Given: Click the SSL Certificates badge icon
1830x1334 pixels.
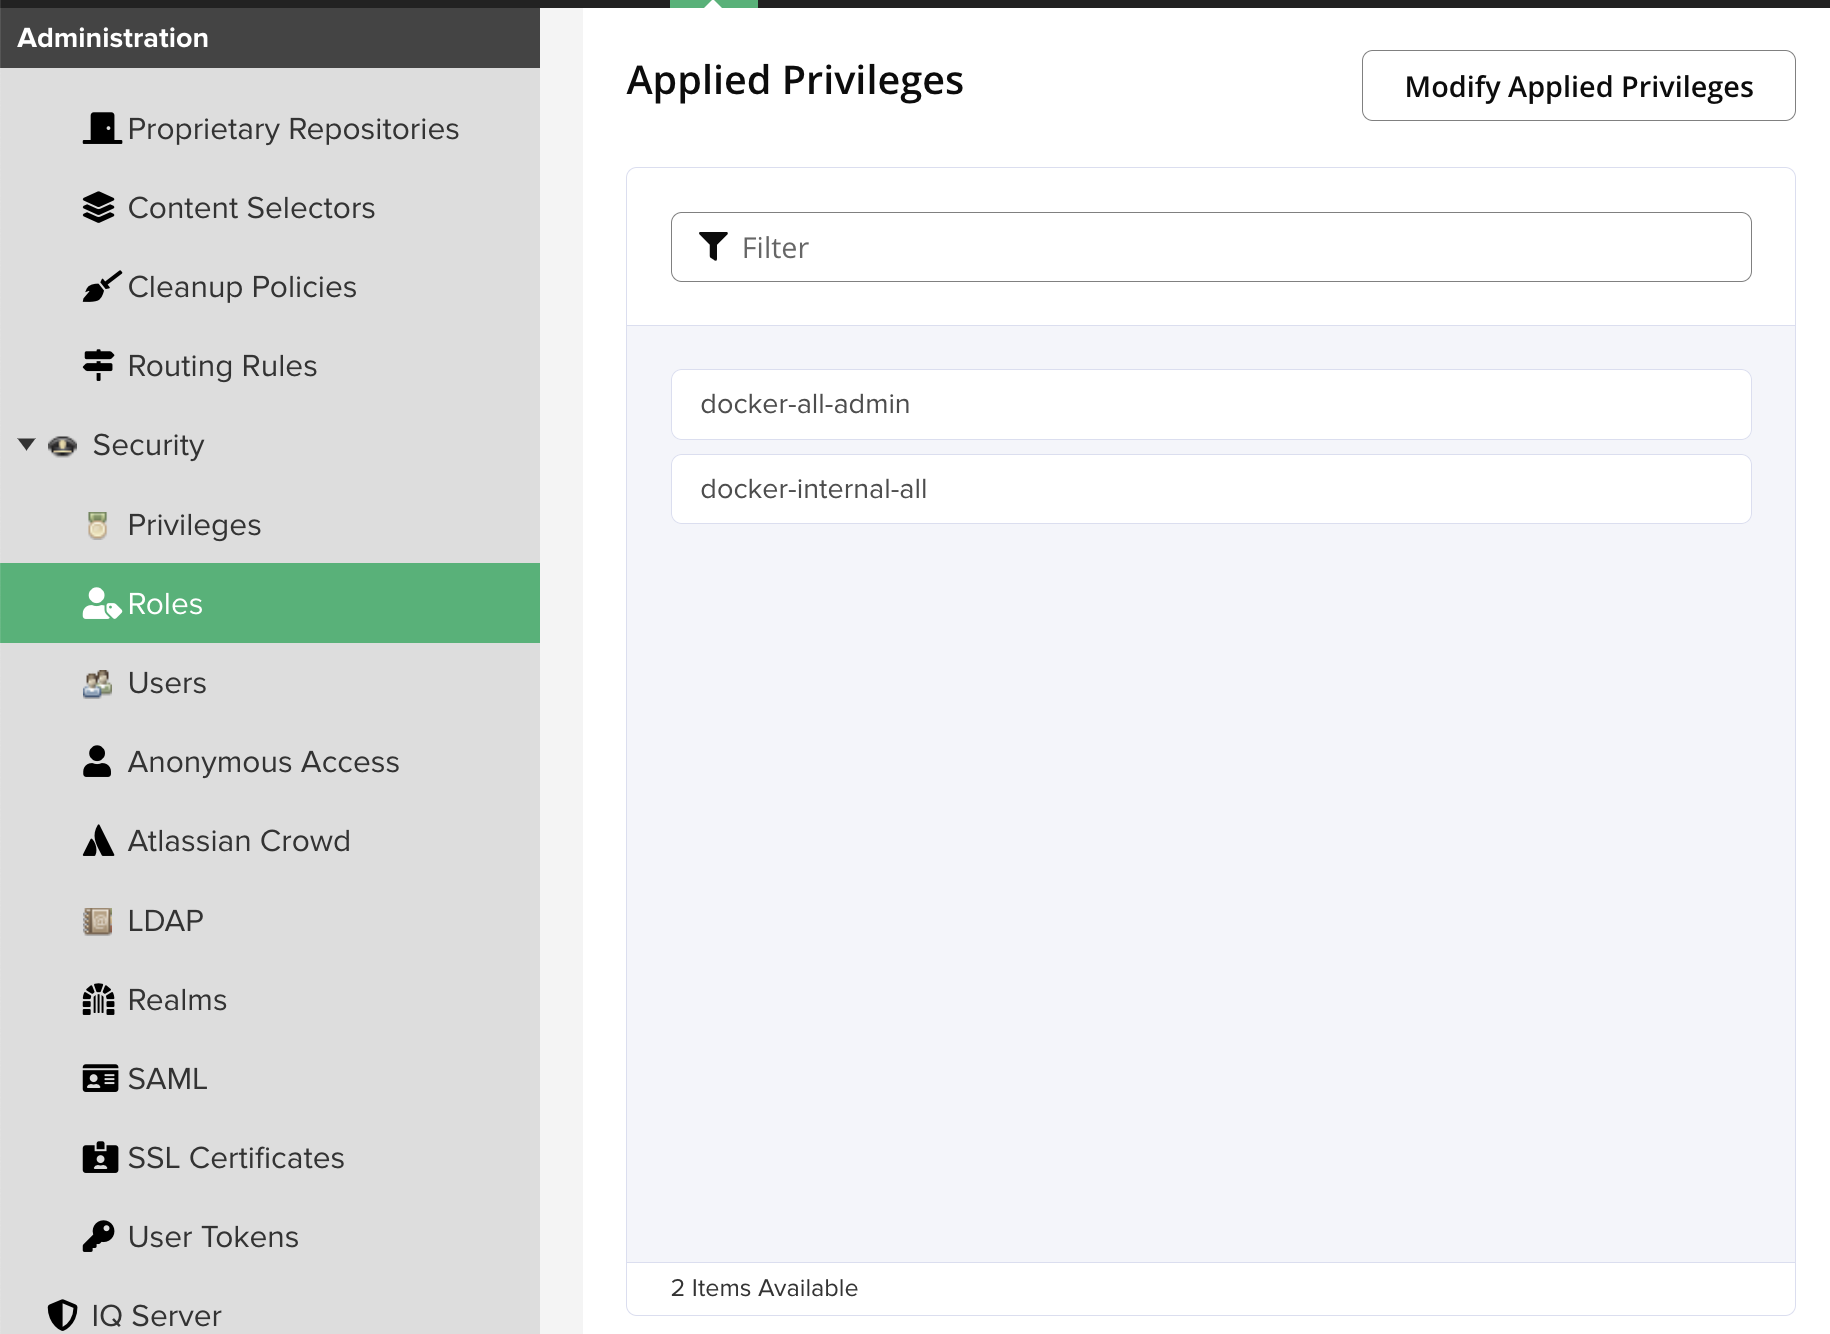Looking at the screenshot, I should point(100,1157).
